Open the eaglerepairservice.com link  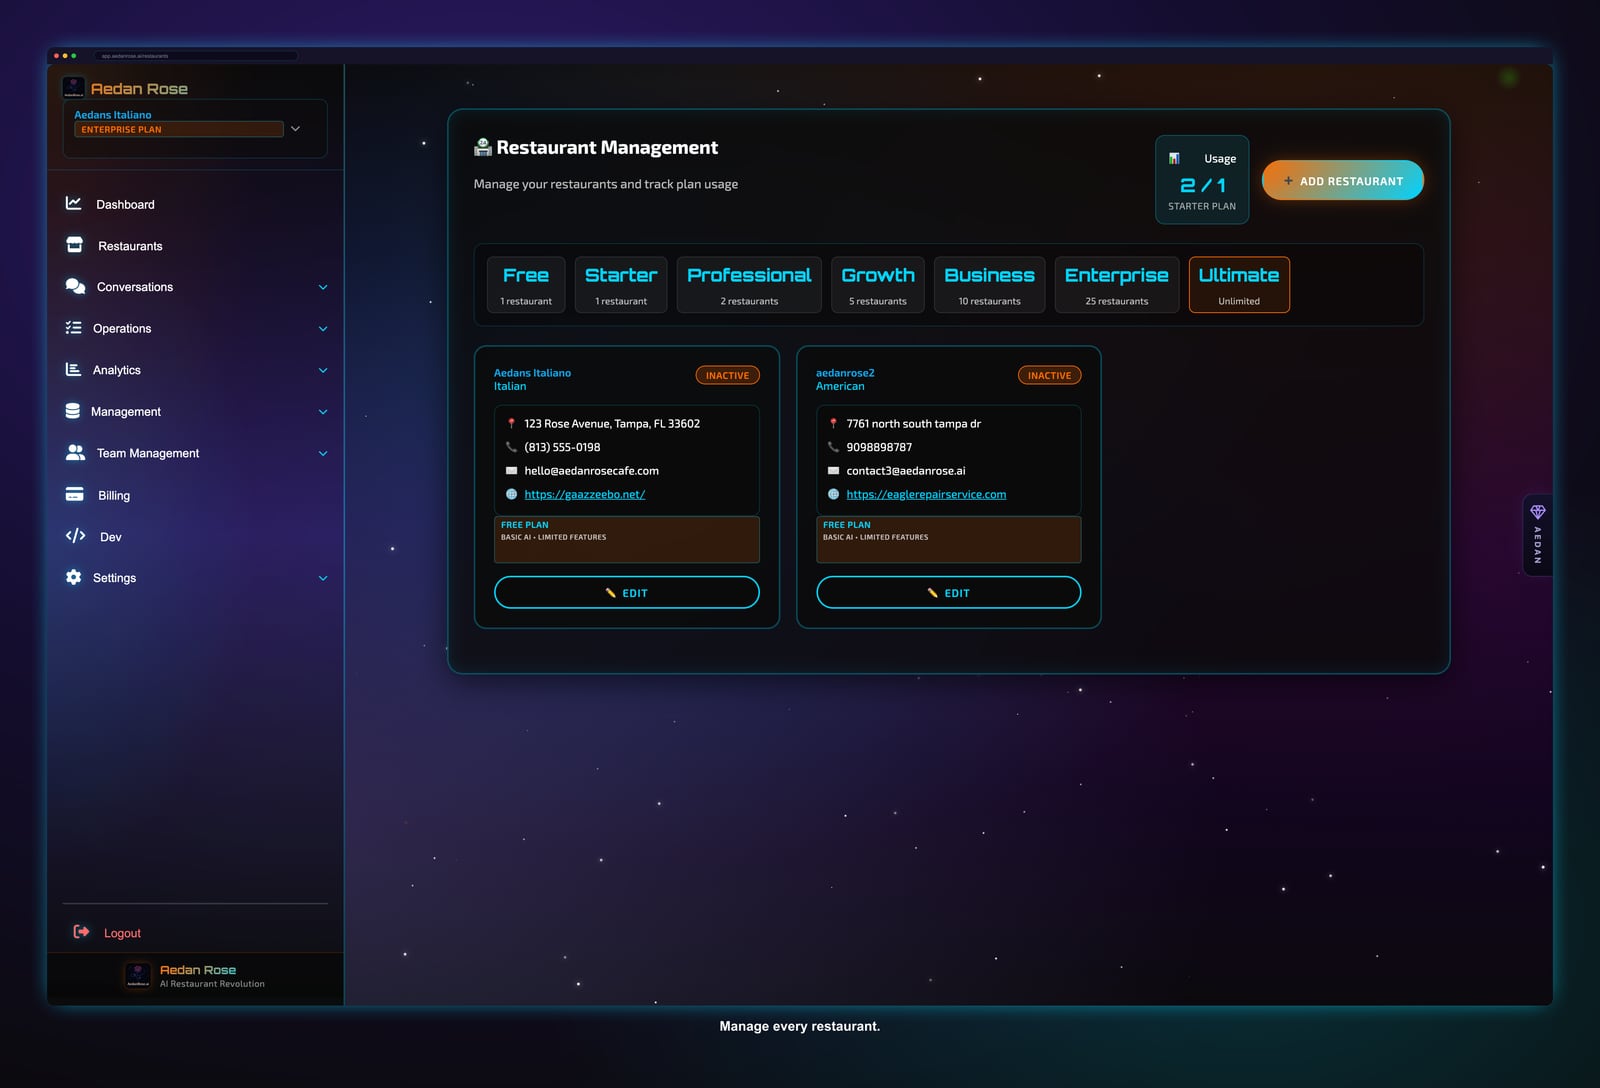click(926, 494)
